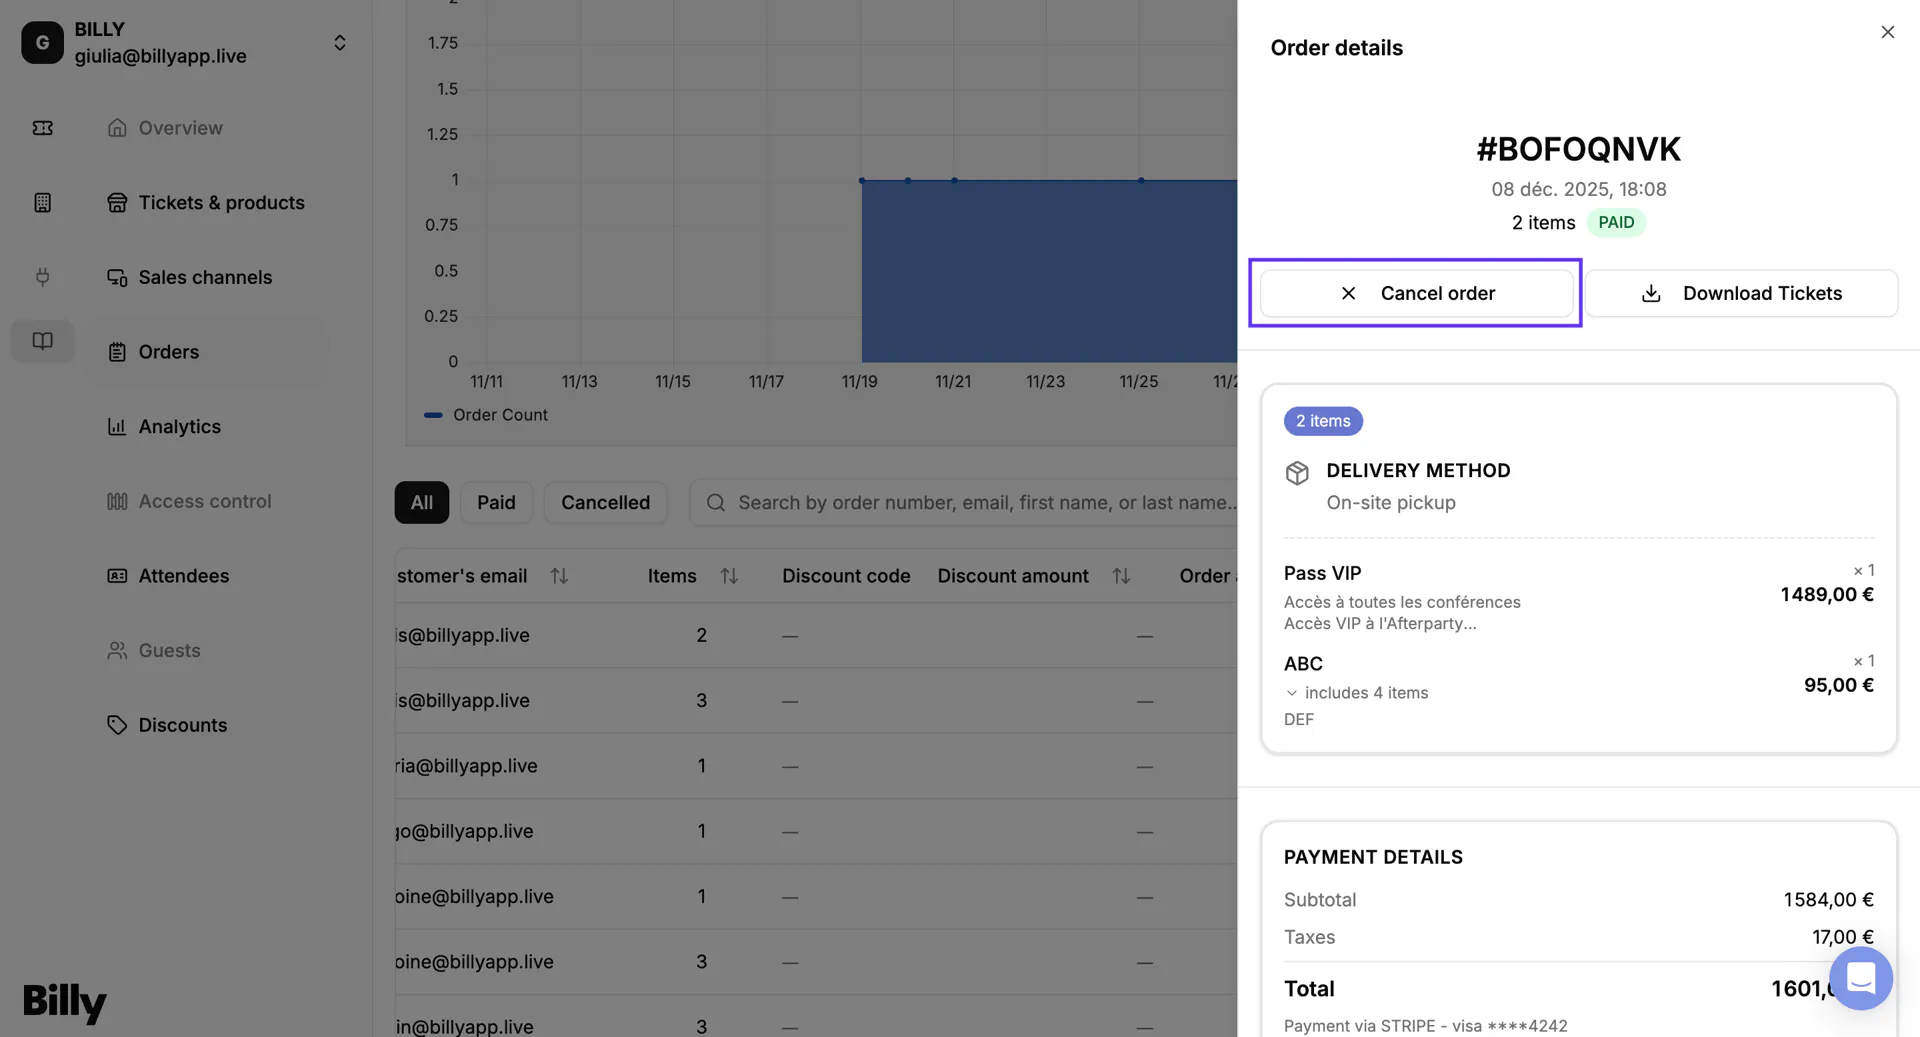1920x1037 pixels.
Task: Toggle the Order Count legend series
Action: pos(486,415)
